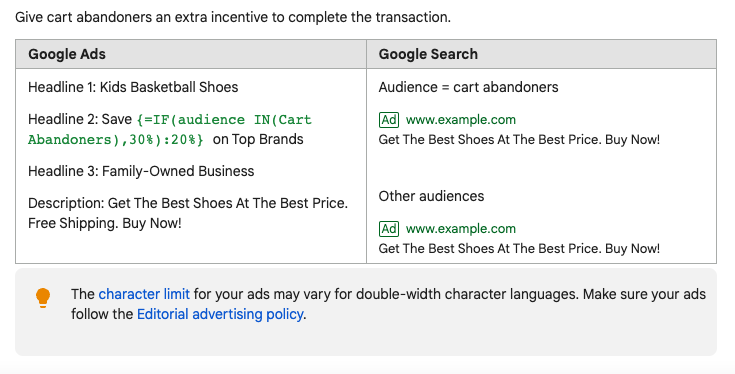
Task: Click the cart abandoners incentive intro sentence
Action: (x=233, y=17)
